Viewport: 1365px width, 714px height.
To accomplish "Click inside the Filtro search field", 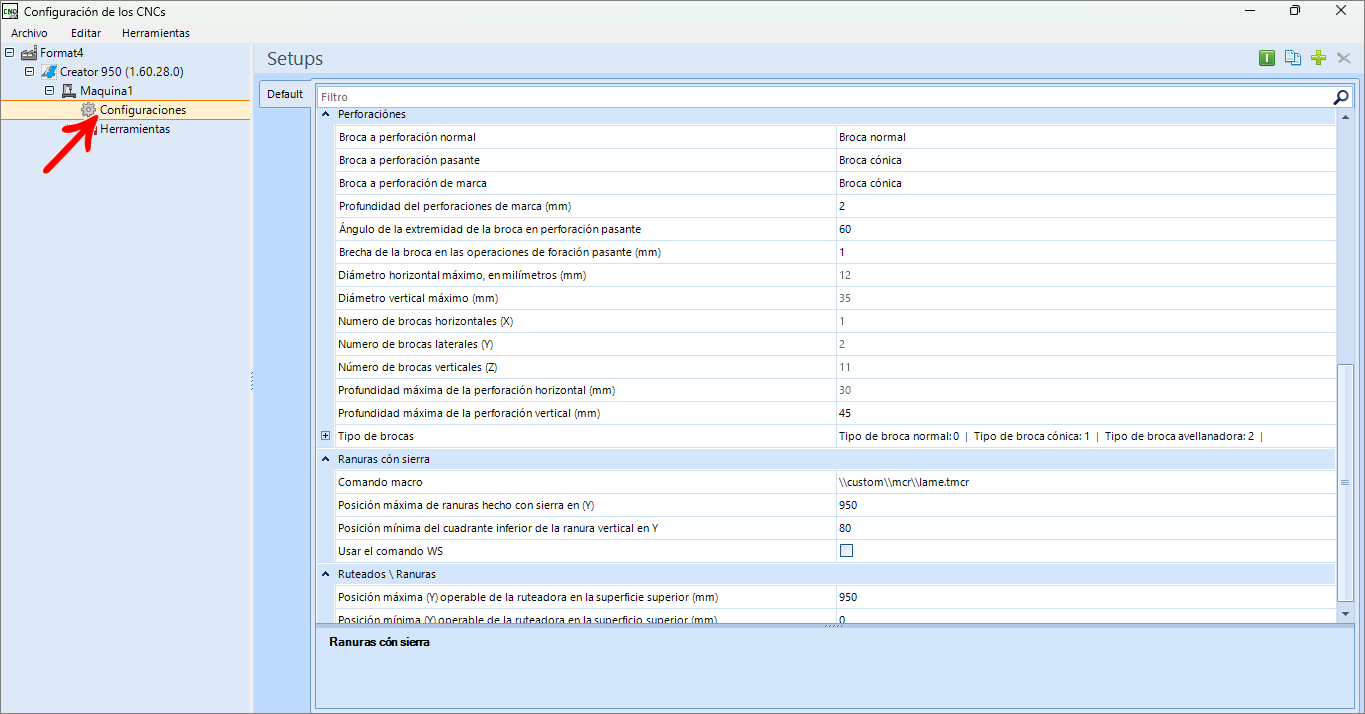I will (825, 97).
